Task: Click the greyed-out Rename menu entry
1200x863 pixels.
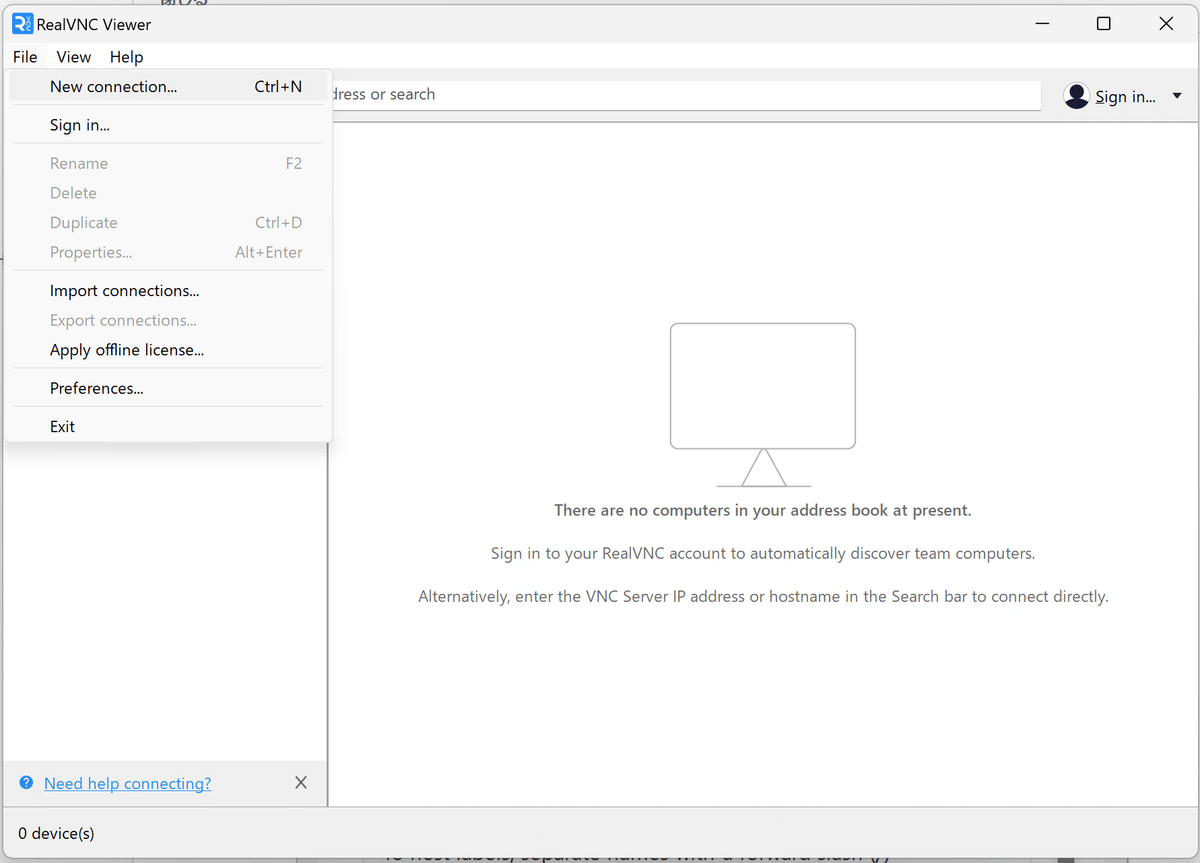Action: (x=168, y=163)
